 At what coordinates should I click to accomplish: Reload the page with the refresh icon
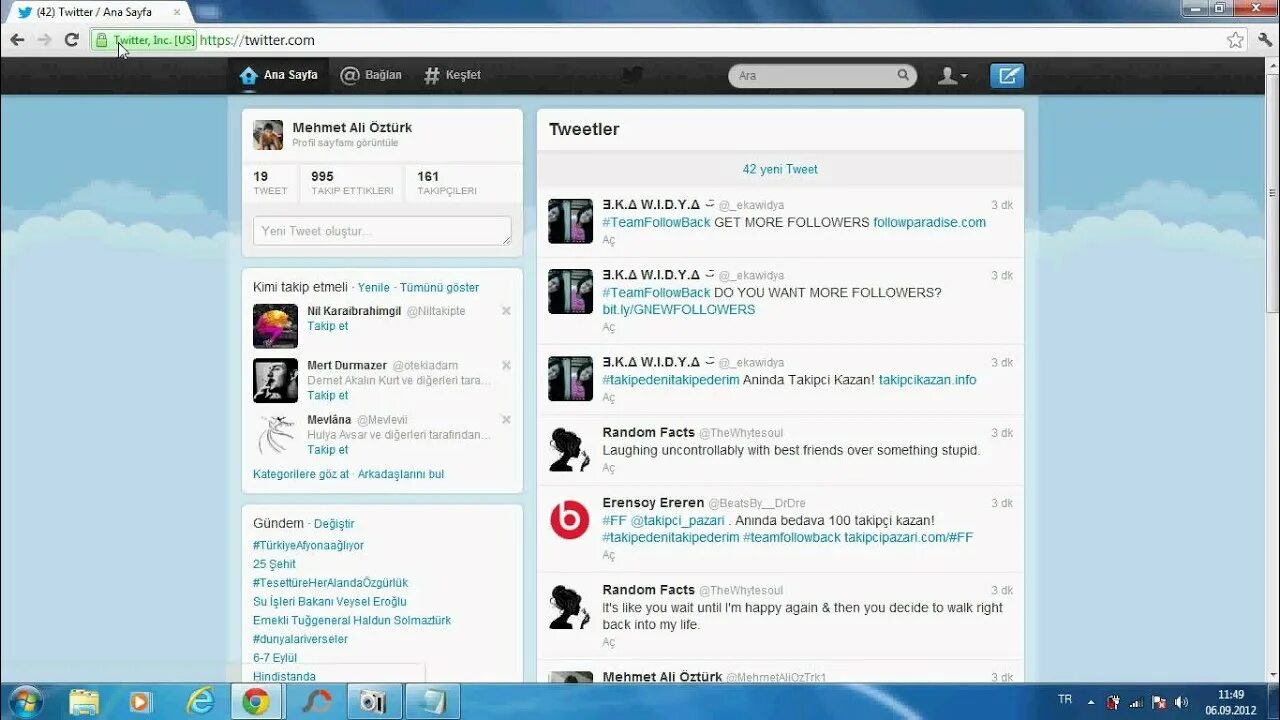(x=71, y=40)
